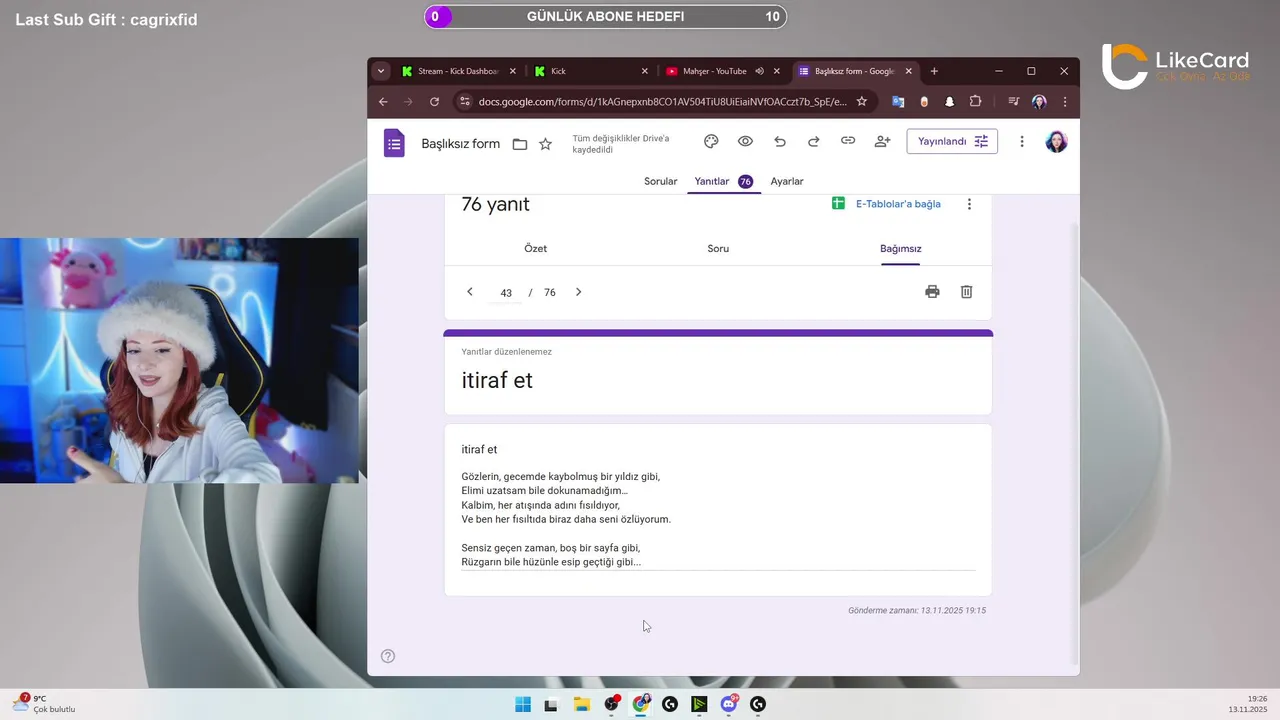Move form to folder icon
Screen dimensions: 1280x720
click(520, 144)
